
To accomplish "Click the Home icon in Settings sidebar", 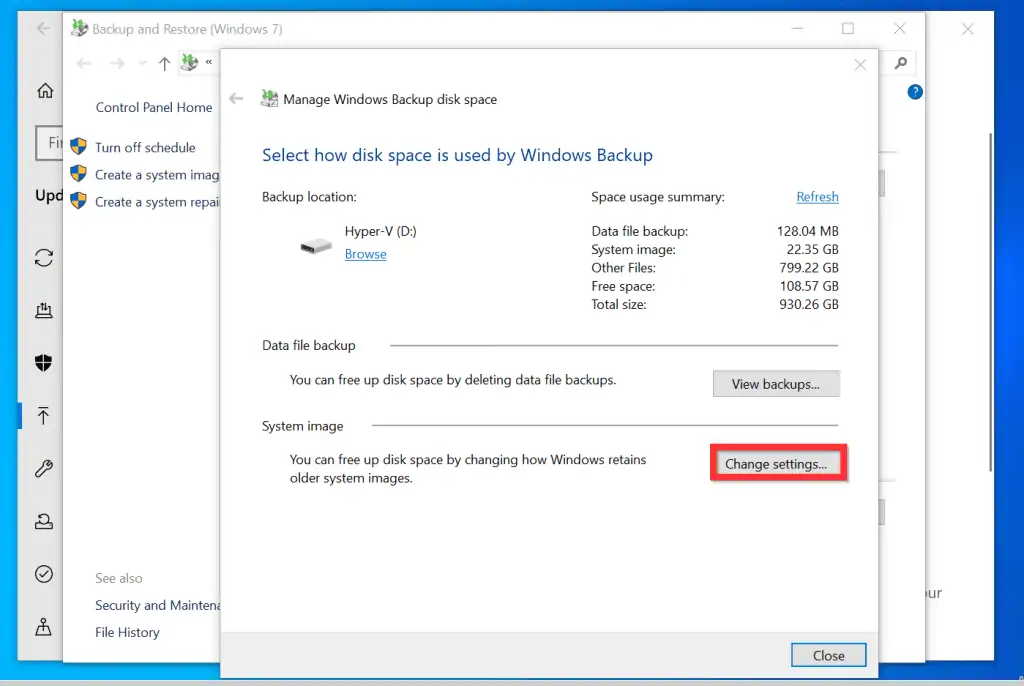I will pos(44,90).
